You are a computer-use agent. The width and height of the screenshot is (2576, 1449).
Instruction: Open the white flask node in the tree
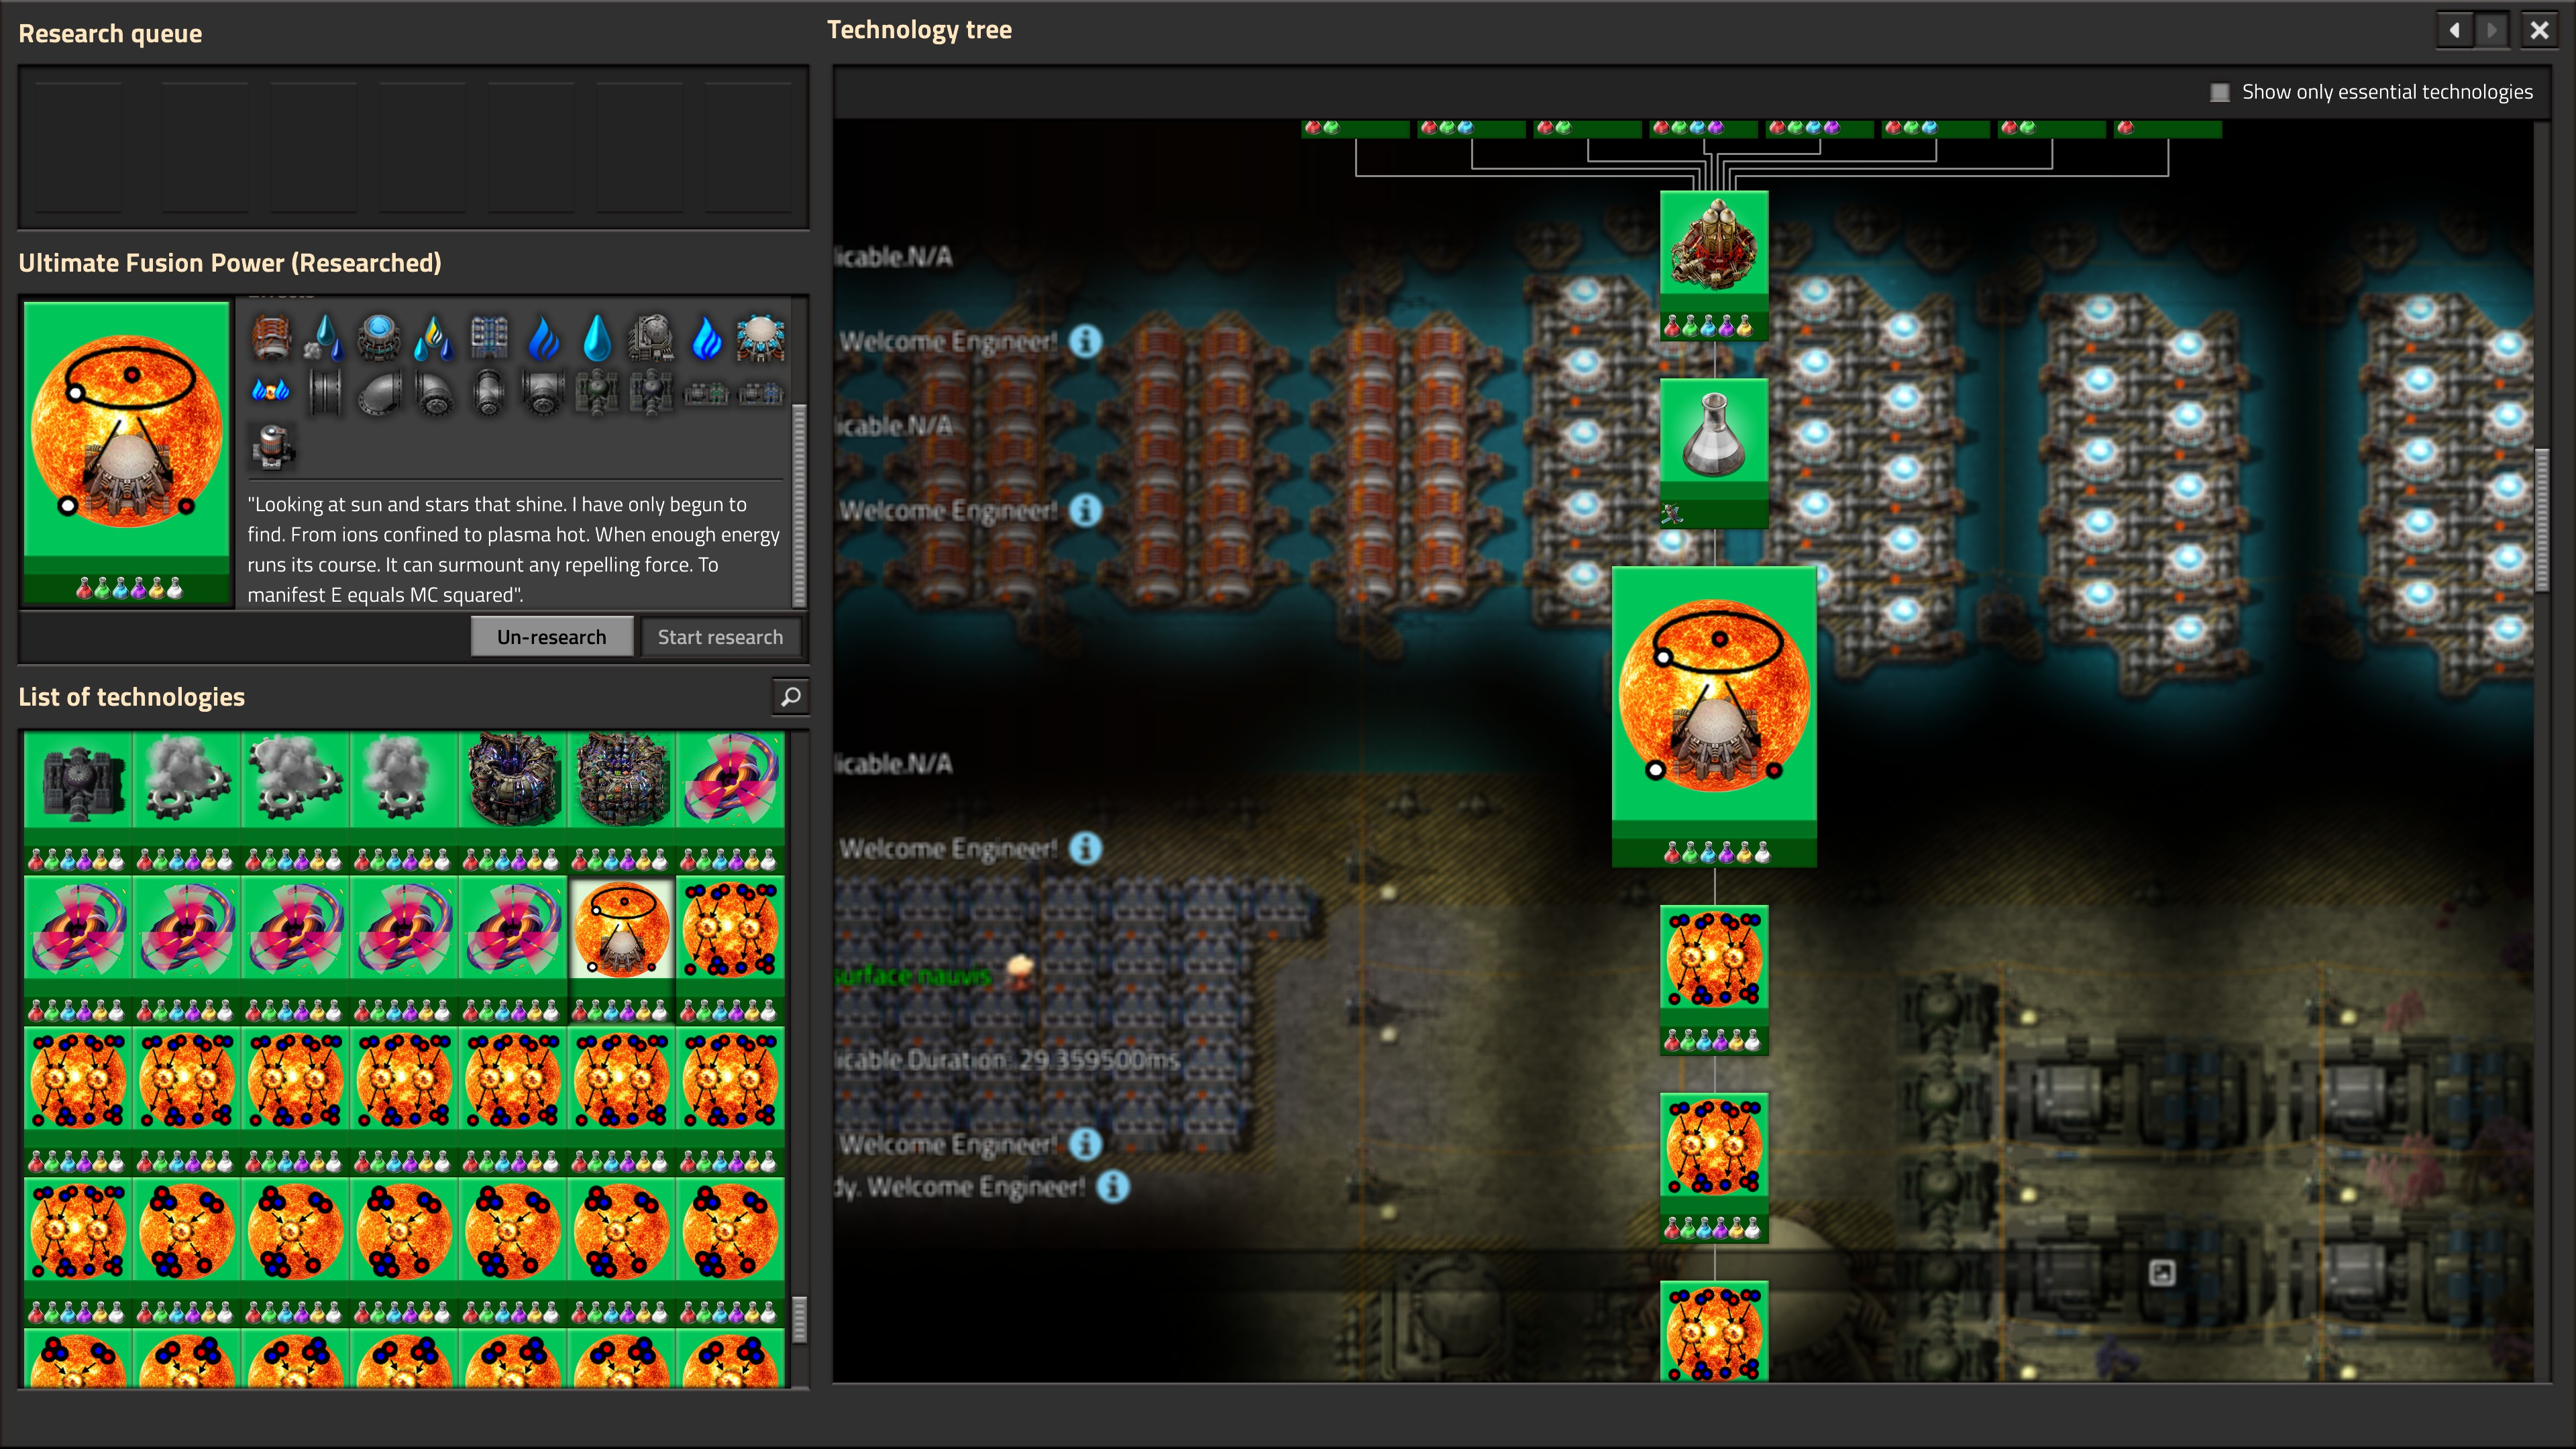[x=1714, y=452]
